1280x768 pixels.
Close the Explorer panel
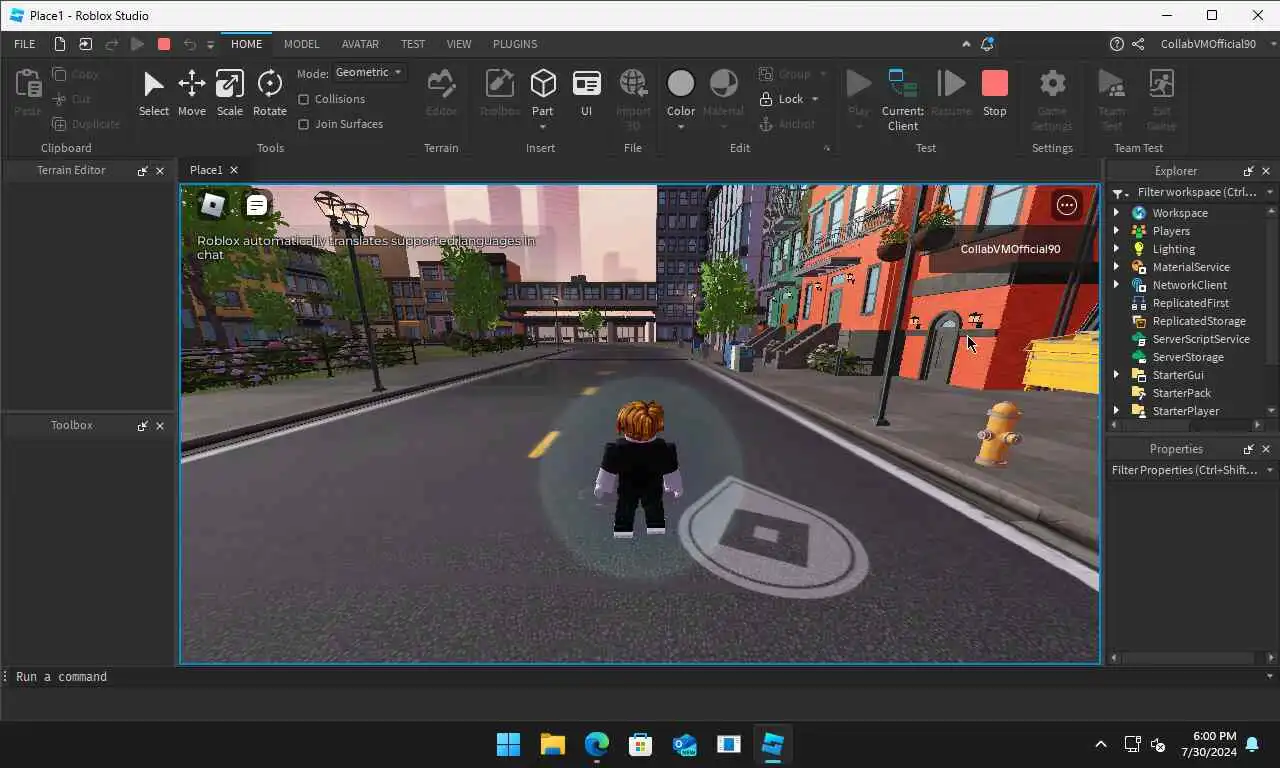(1266, 171)
